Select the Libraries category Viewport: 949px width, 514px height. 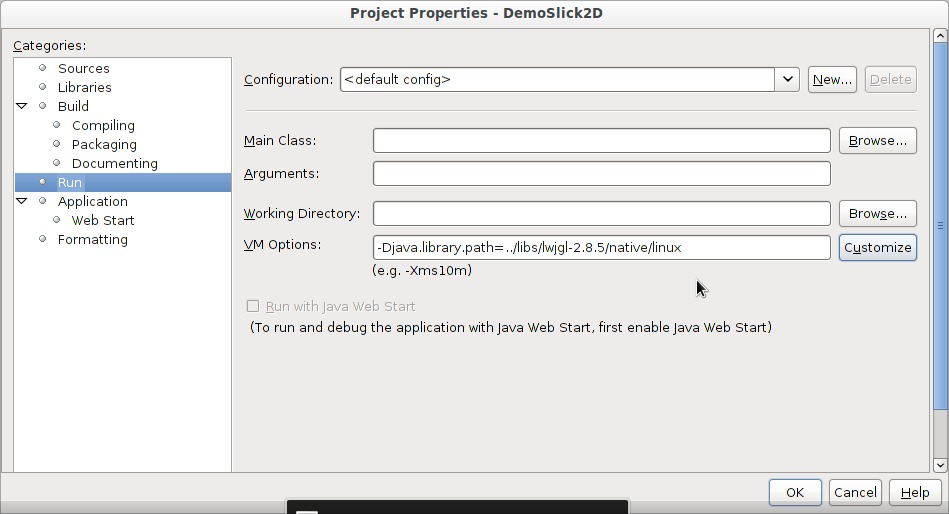[x=84, y=87]
